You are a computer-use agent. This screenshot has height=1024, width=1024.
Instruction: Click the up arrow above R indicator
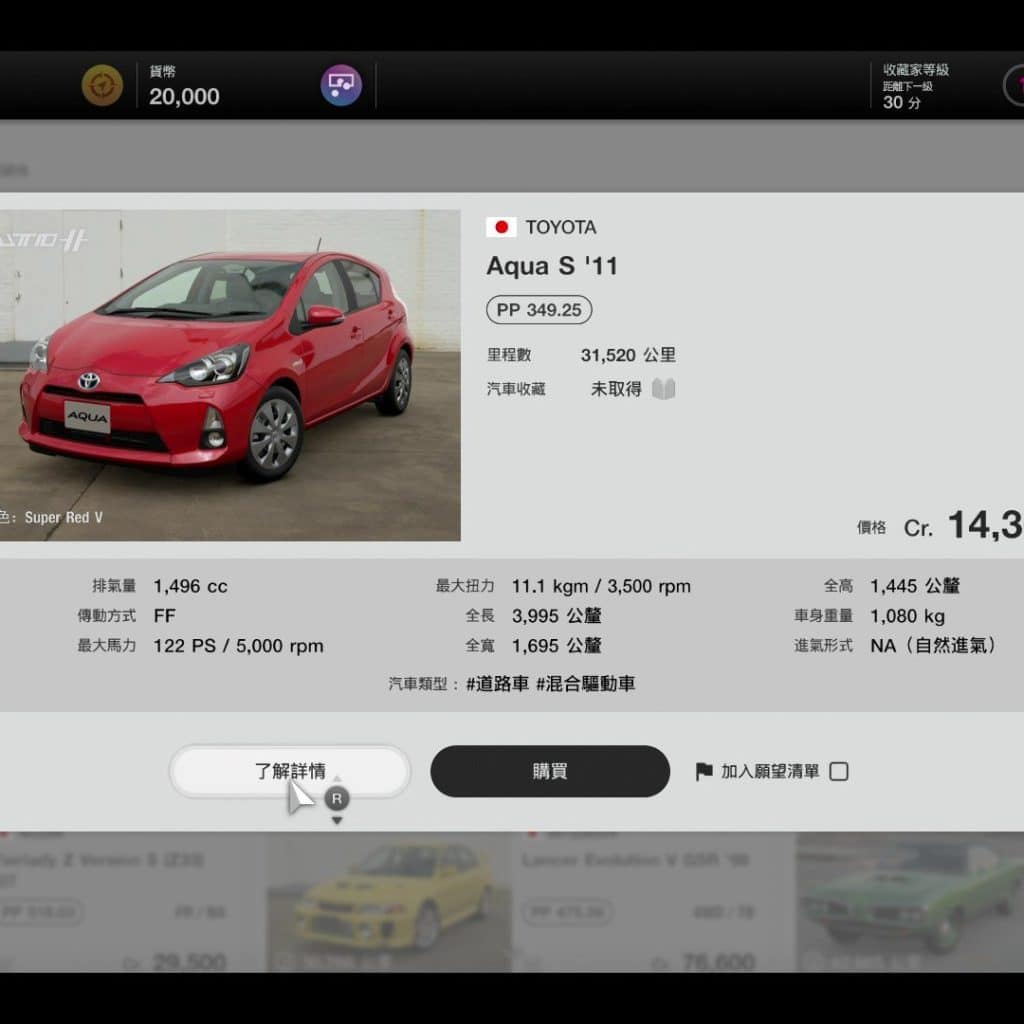coord(337,779)
